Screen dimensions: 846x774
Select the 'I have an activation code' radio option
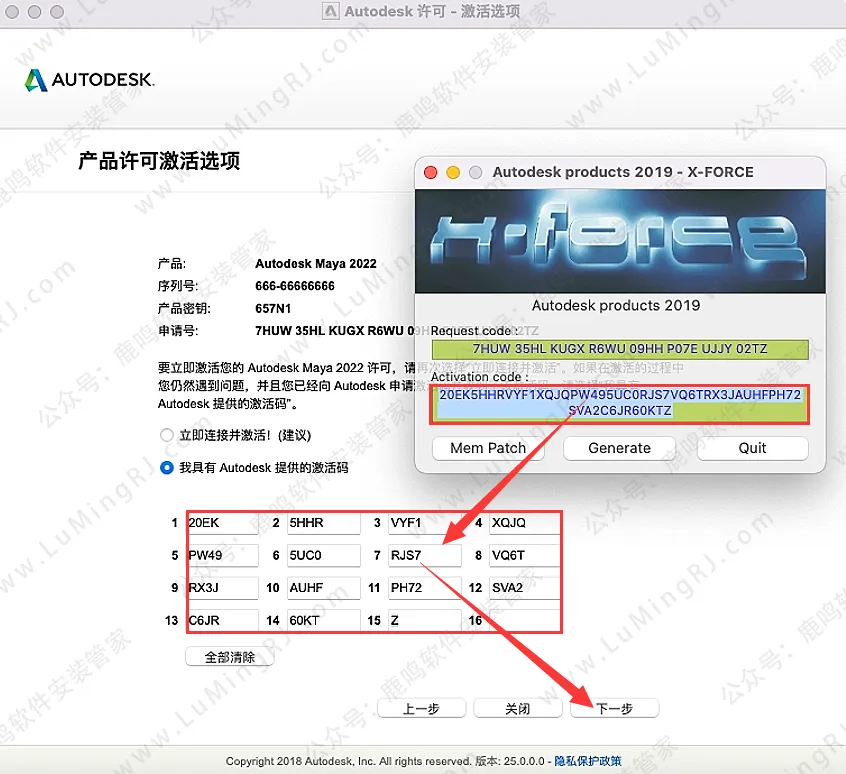tap(167, 468)
